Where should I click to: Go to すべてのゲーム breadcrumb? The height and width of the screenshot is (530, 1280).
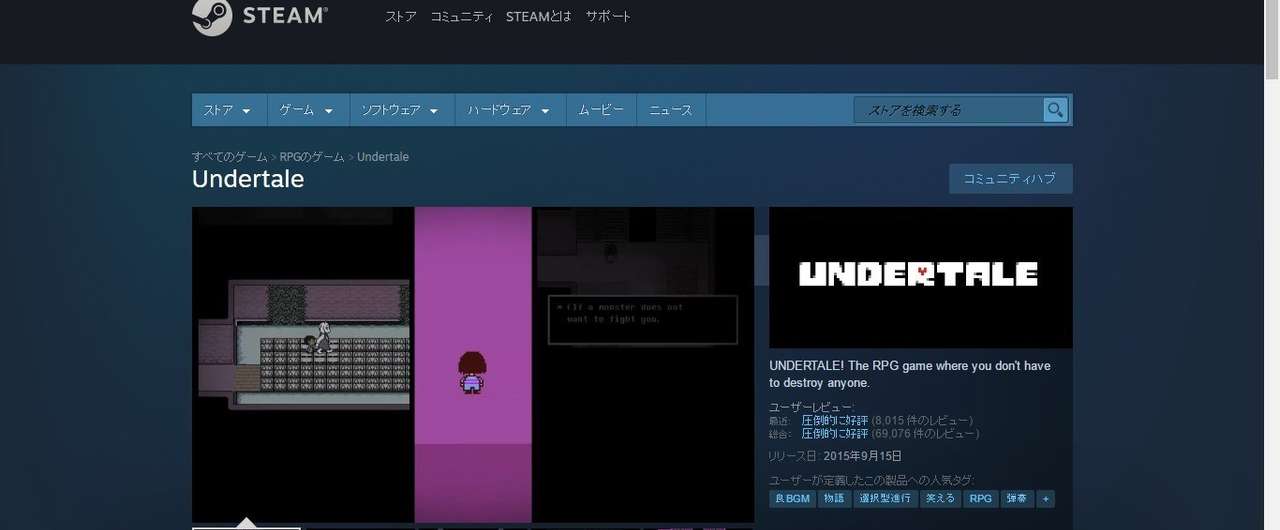pos(230,157)
